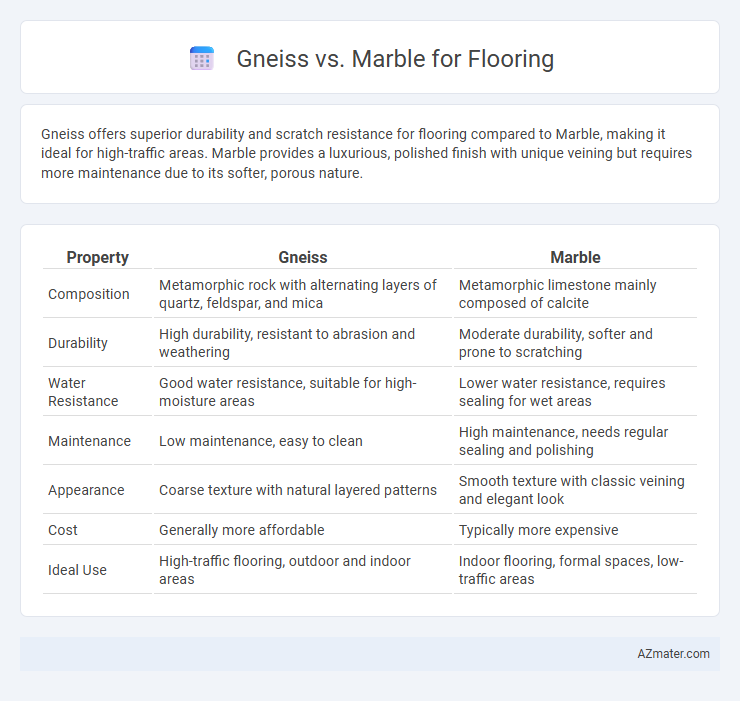Click the 'Marble' column header
This screenshot has height=701, width=740.
tap(575, 257)
